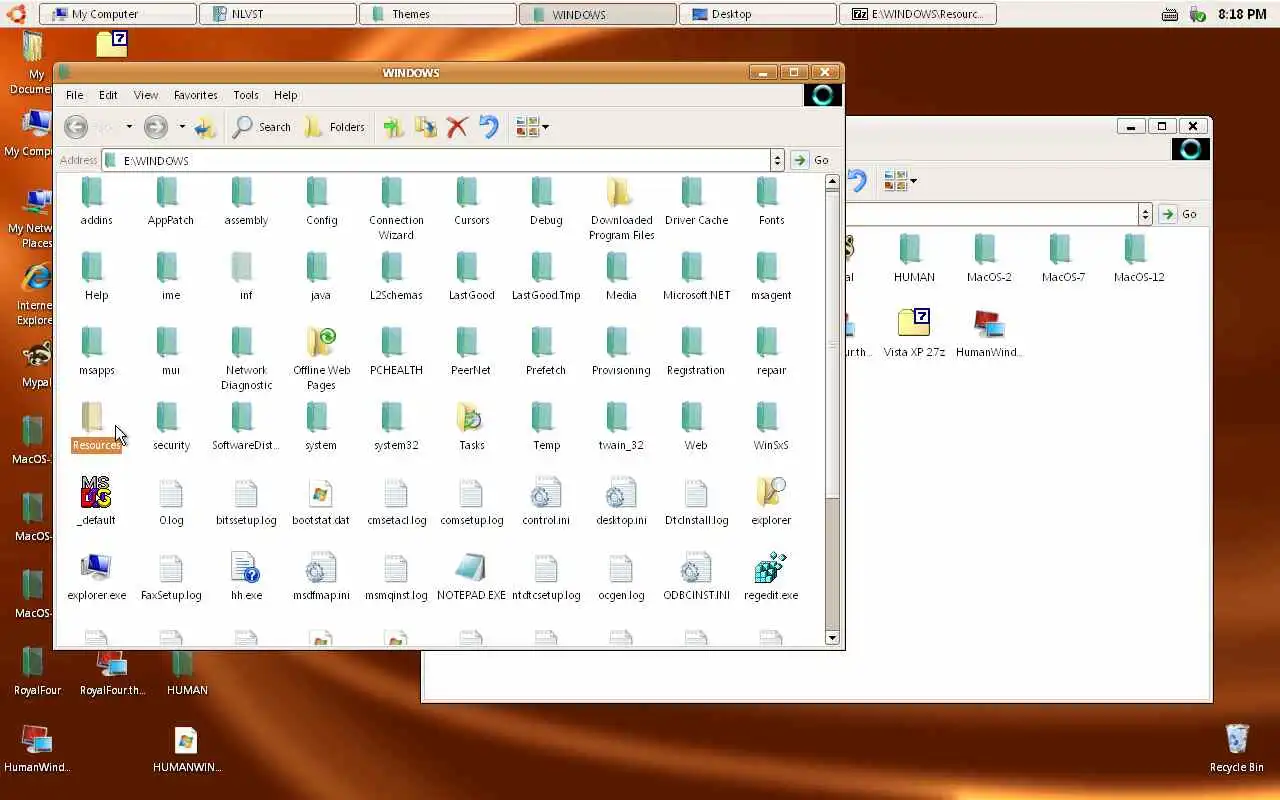Switch to My Computer taskbar button
1280x800 pixels.
pyautogui.click(x=118, y=14)
